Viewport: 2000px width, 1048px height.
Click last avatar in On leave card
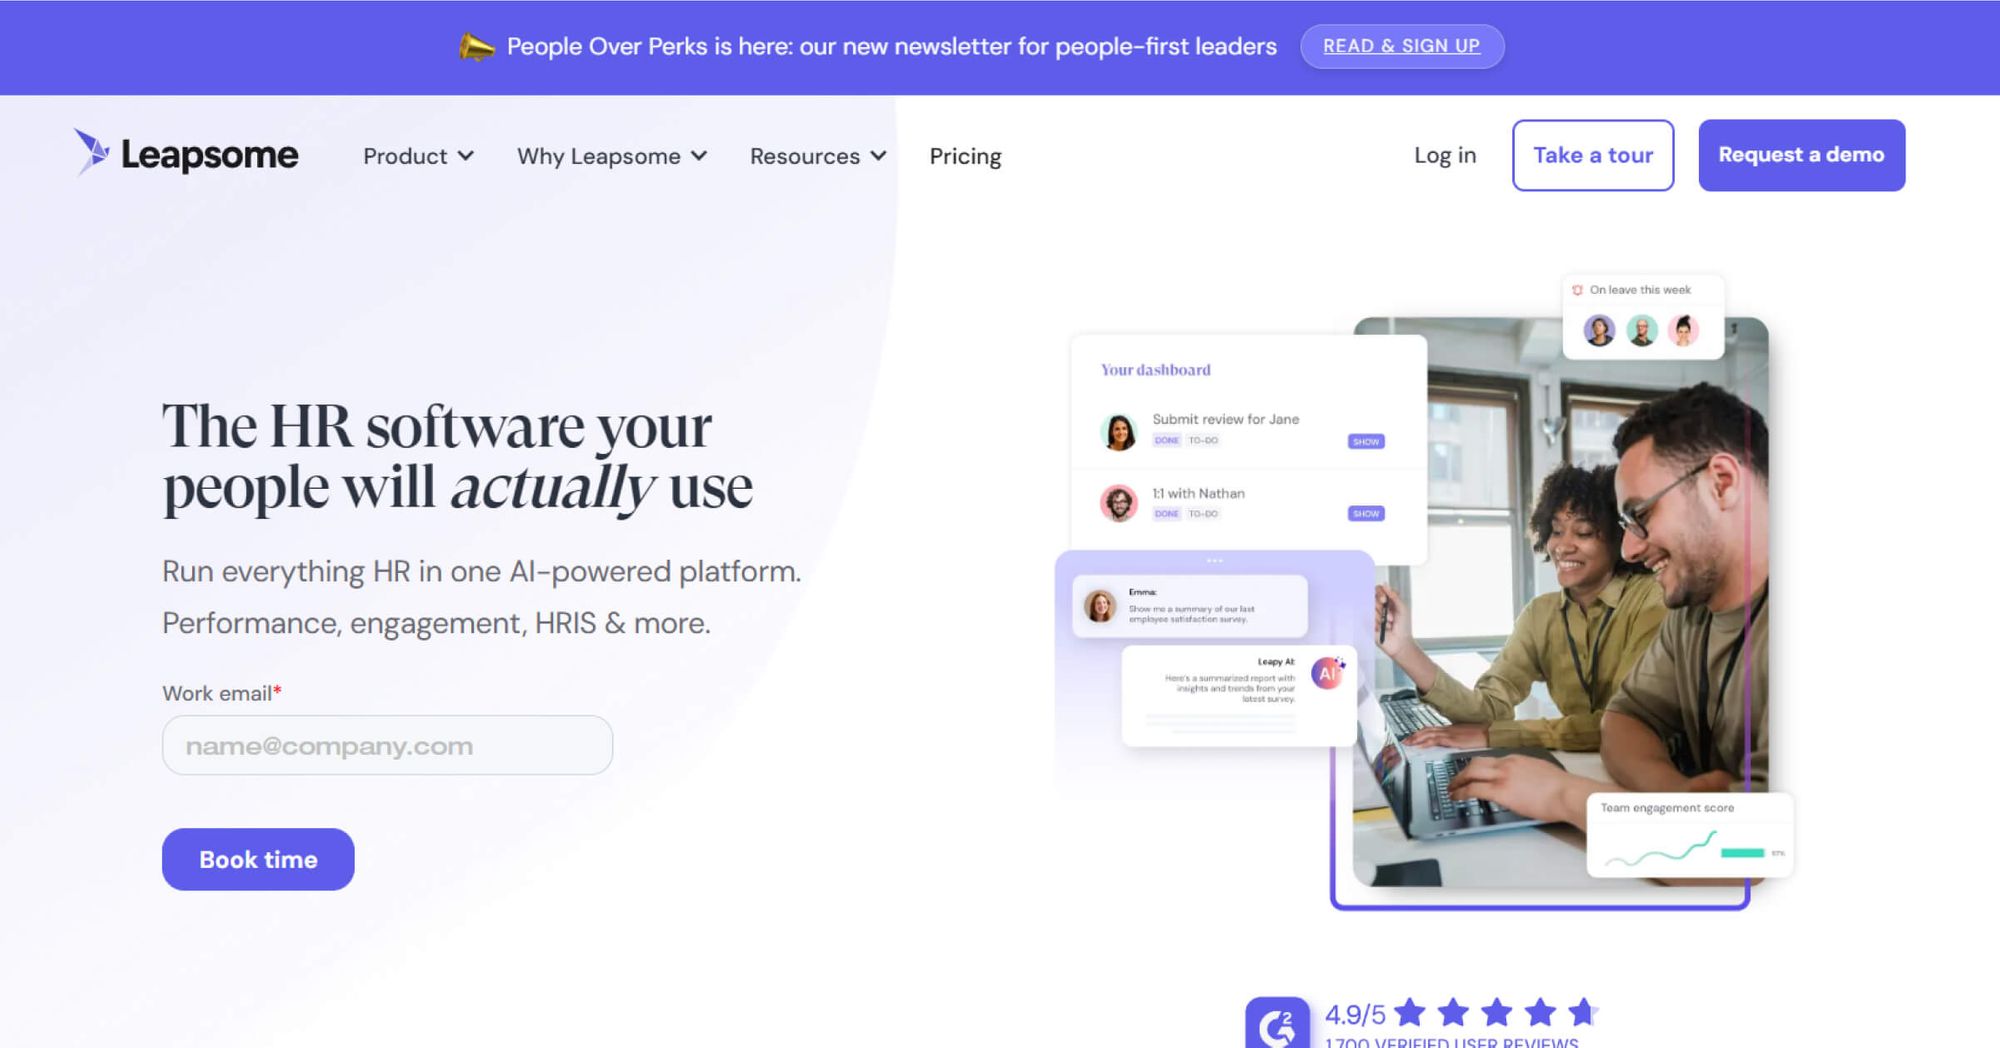coord(1684,330)
